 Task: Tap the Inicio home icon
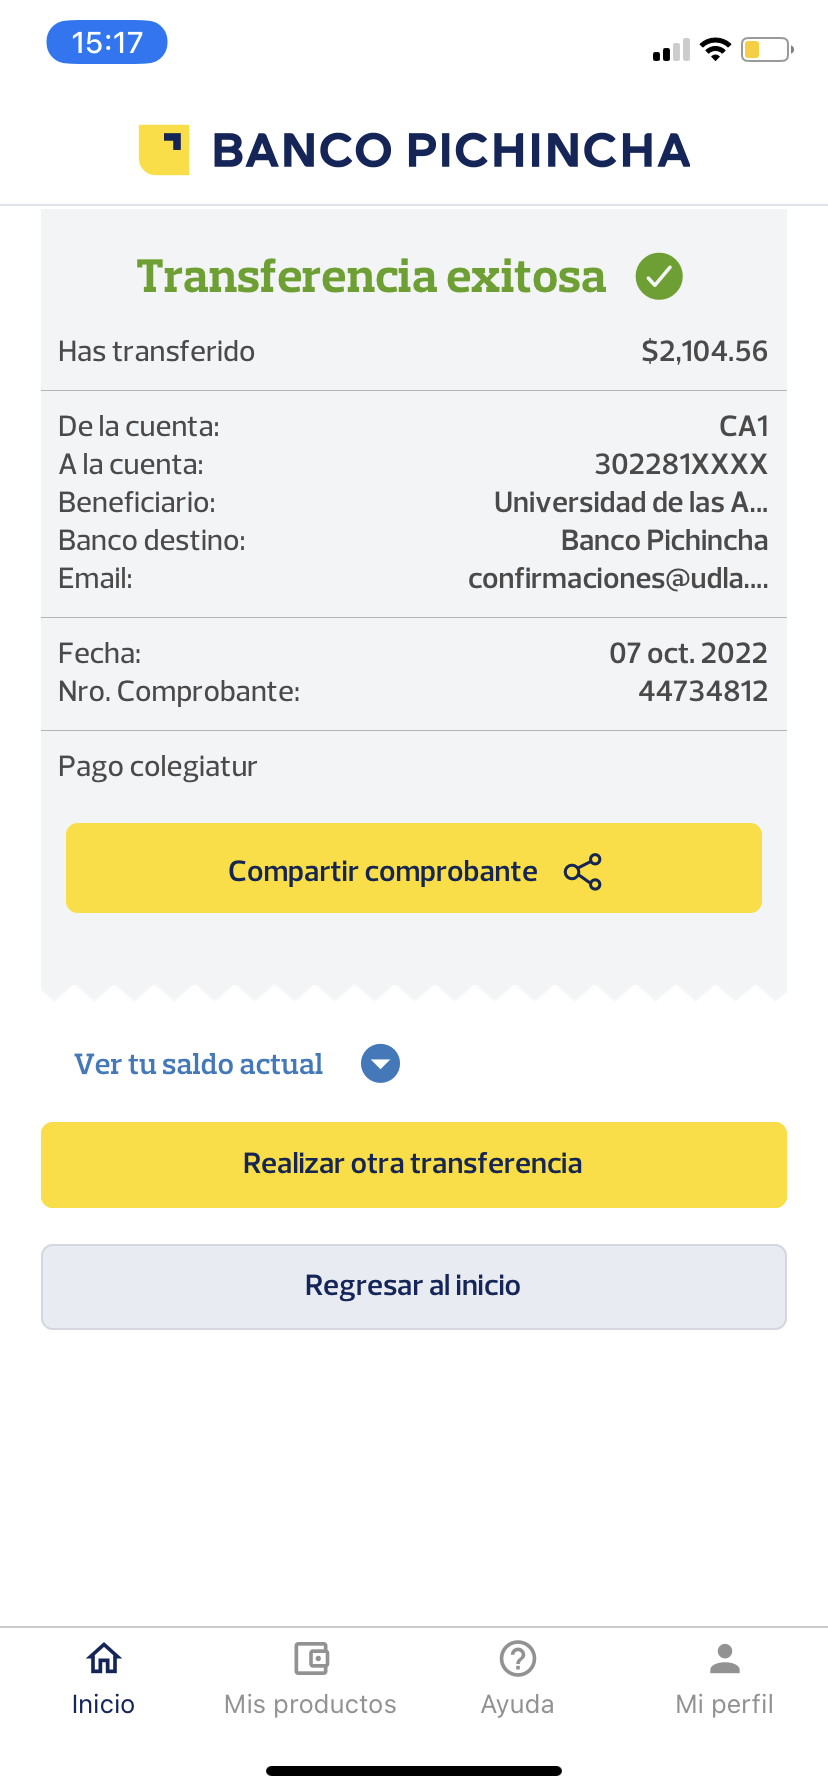[103, 1659]
